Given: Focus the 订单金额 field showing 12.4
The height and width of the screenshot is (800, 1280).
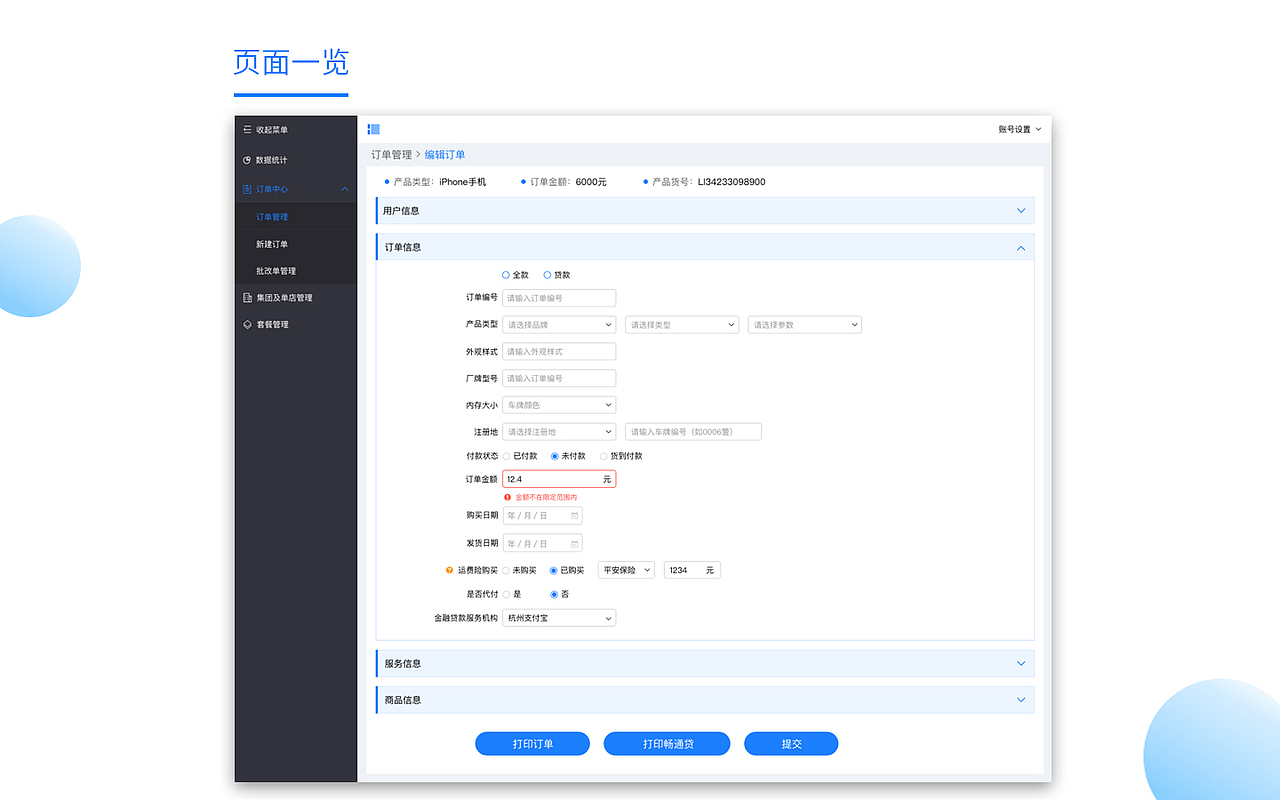Looking at the screenshot, I should point(559,479).
